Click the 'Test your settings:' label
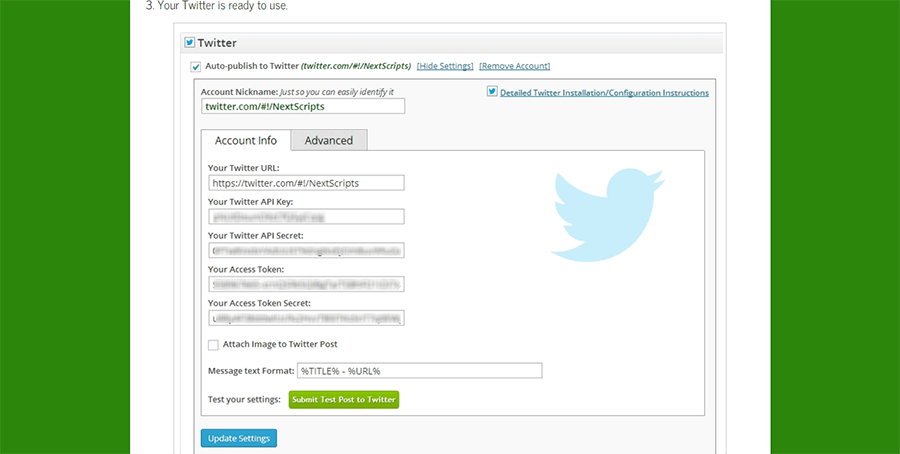The width and height of the screenshot is (900, 454). [x=244, y=399]
